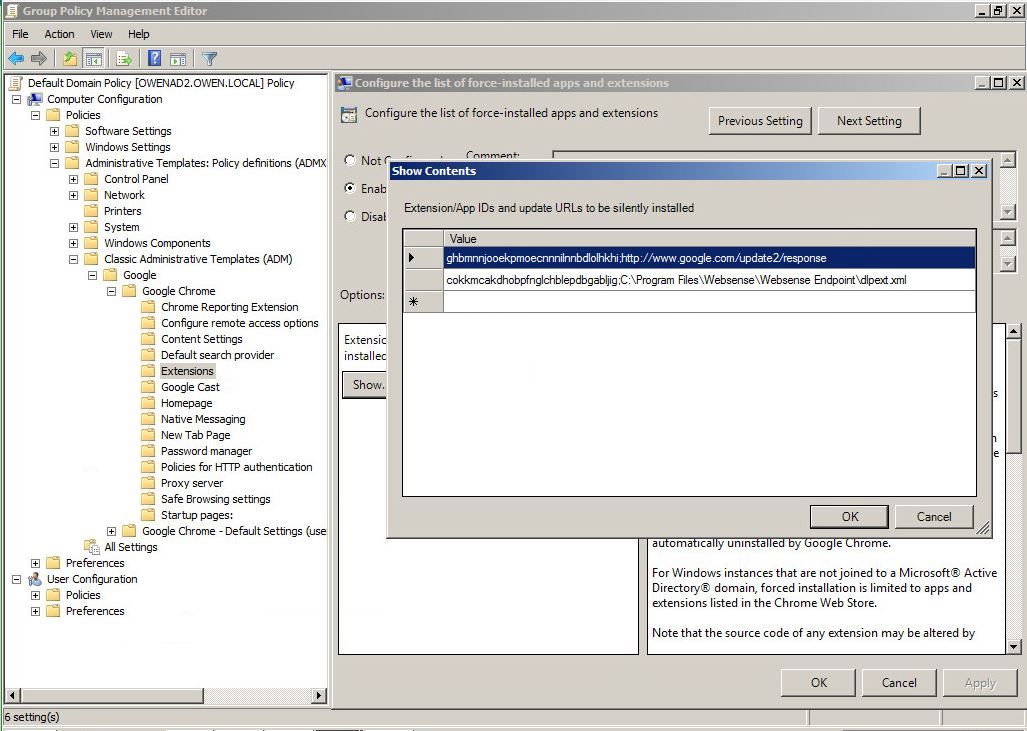Click the Display Properties toolbar icon
The image size is (1027, 731).
[178, 58]
